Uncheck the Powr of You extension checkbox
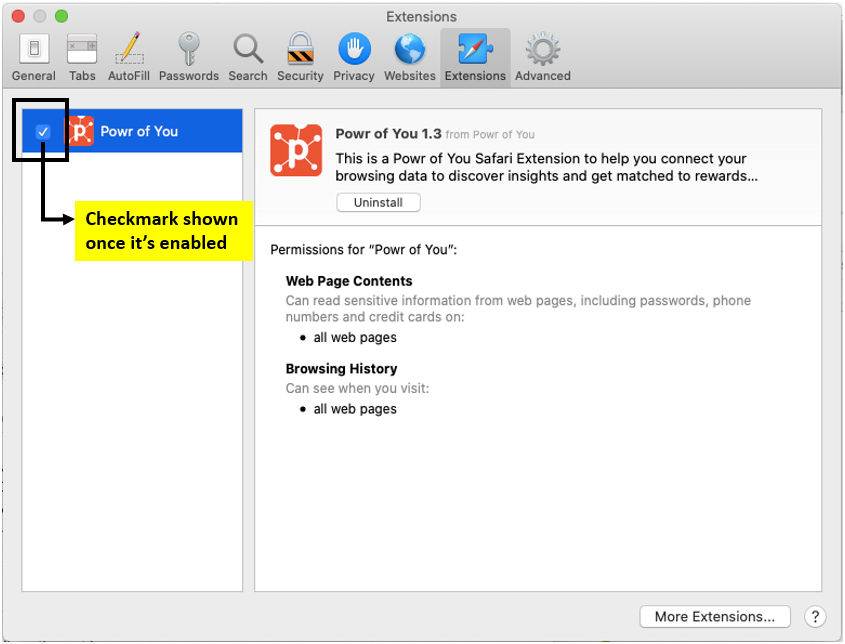 [x=43, y=131]
